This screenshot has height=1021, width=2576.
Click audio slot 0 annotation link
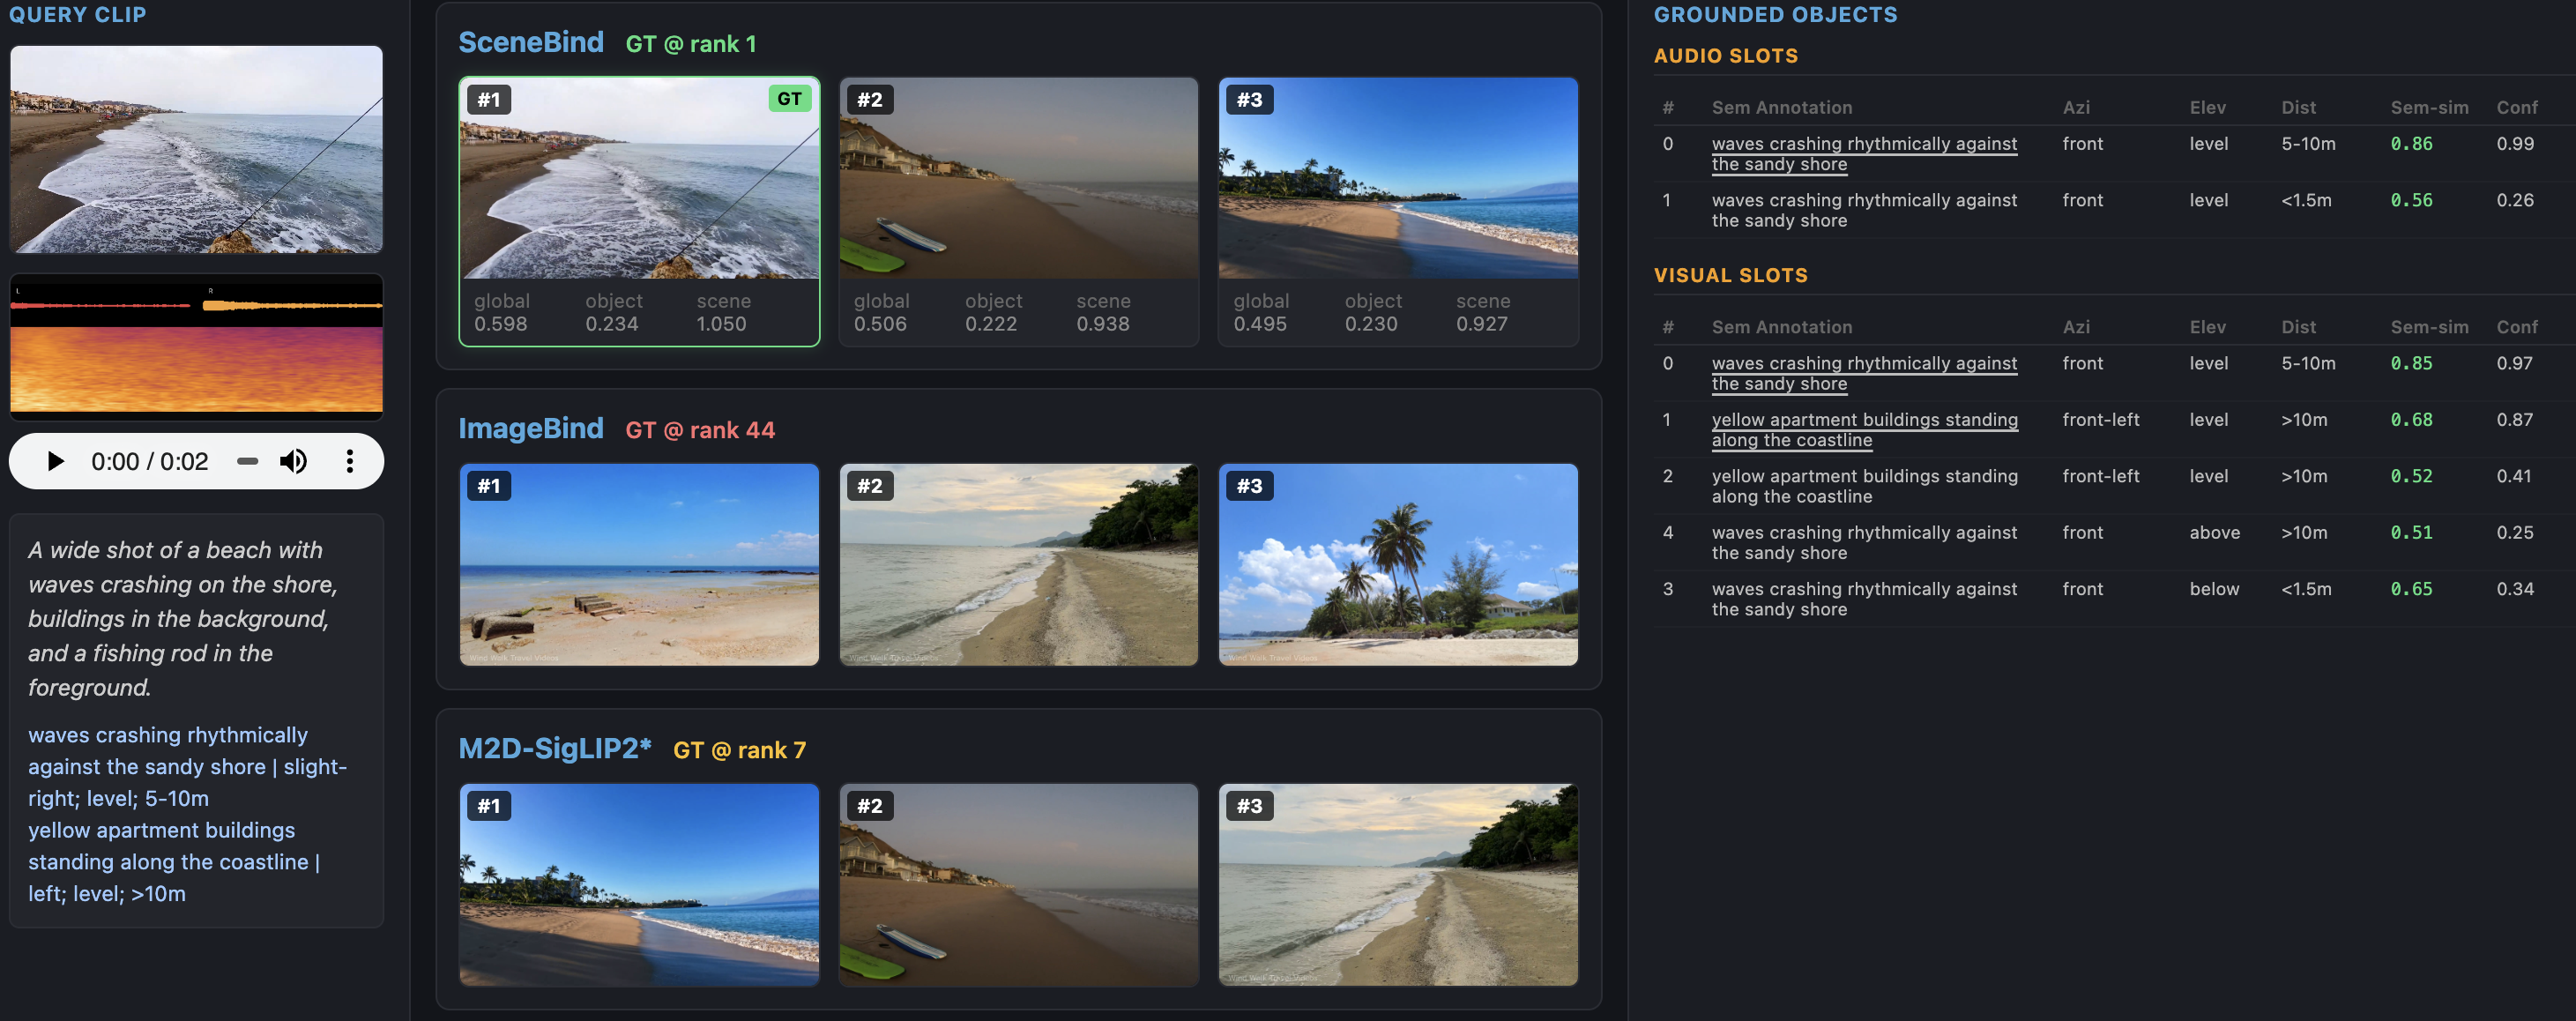pos(1864,154)
